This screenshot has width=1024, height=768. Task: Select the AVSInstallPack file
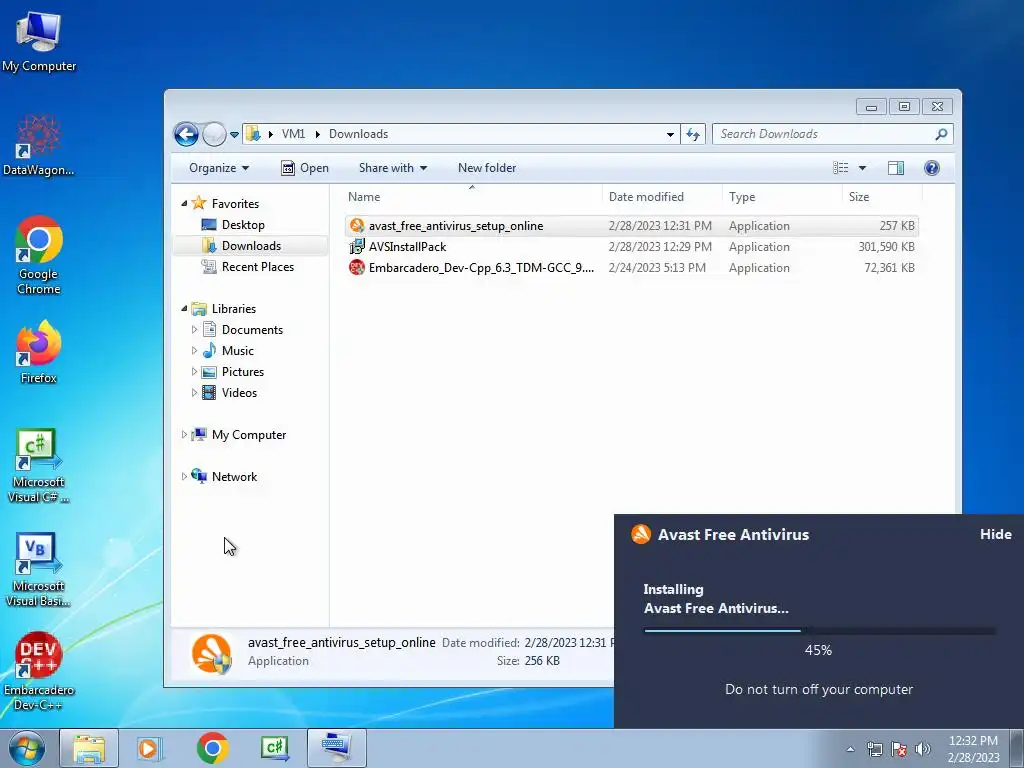632,247
